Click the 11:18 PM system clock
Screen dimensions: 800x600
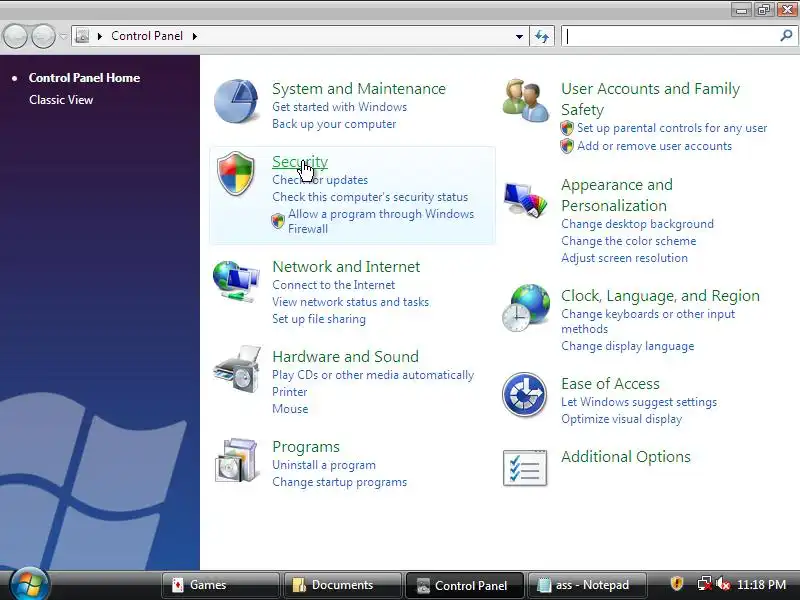click(x=761, y=584)
